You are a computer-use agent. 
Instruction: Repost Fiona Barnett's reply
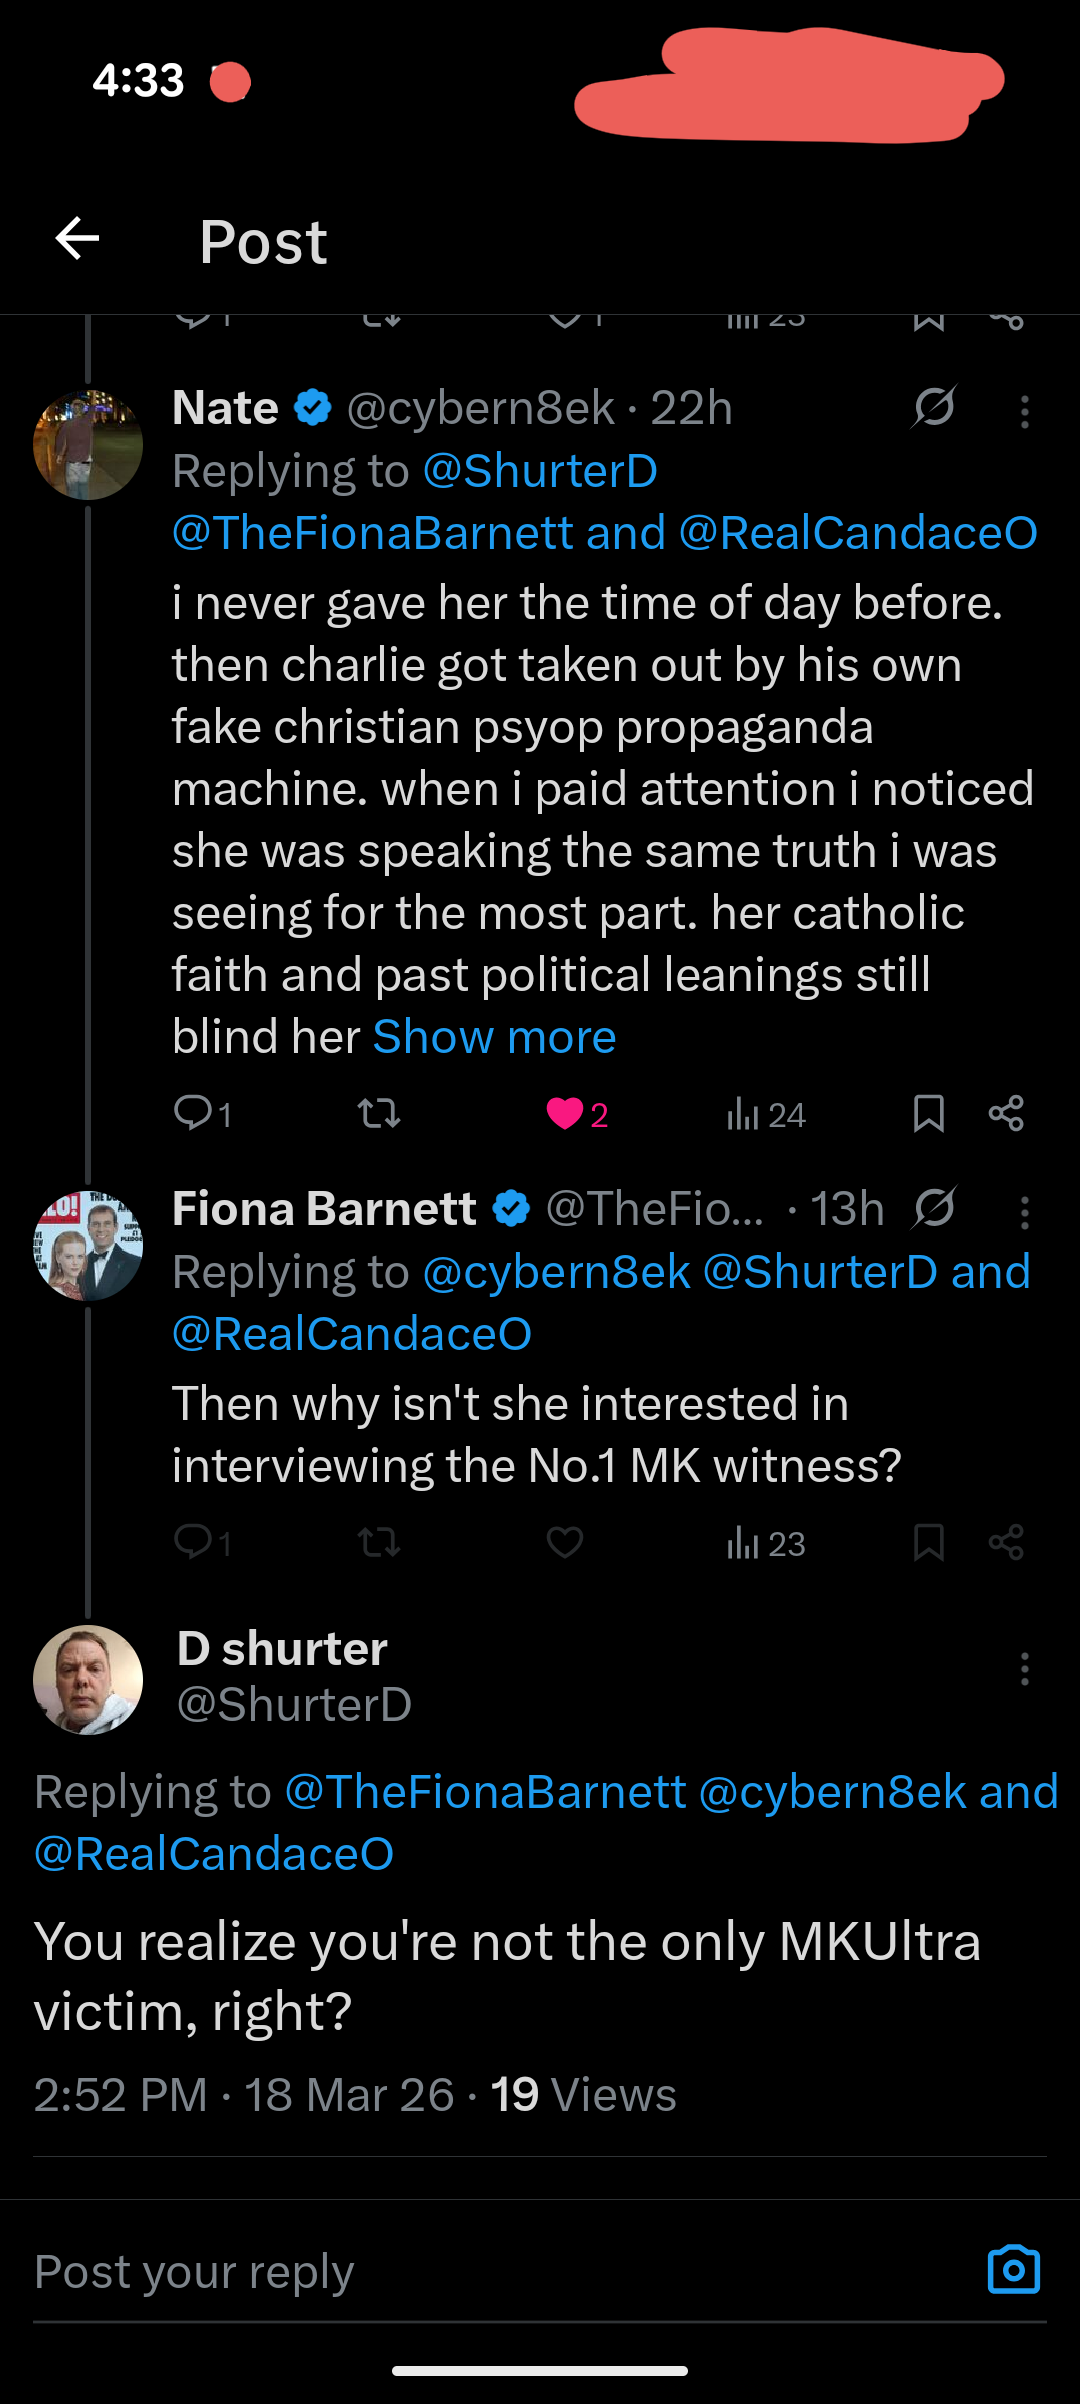click(x=379, y=1542)
